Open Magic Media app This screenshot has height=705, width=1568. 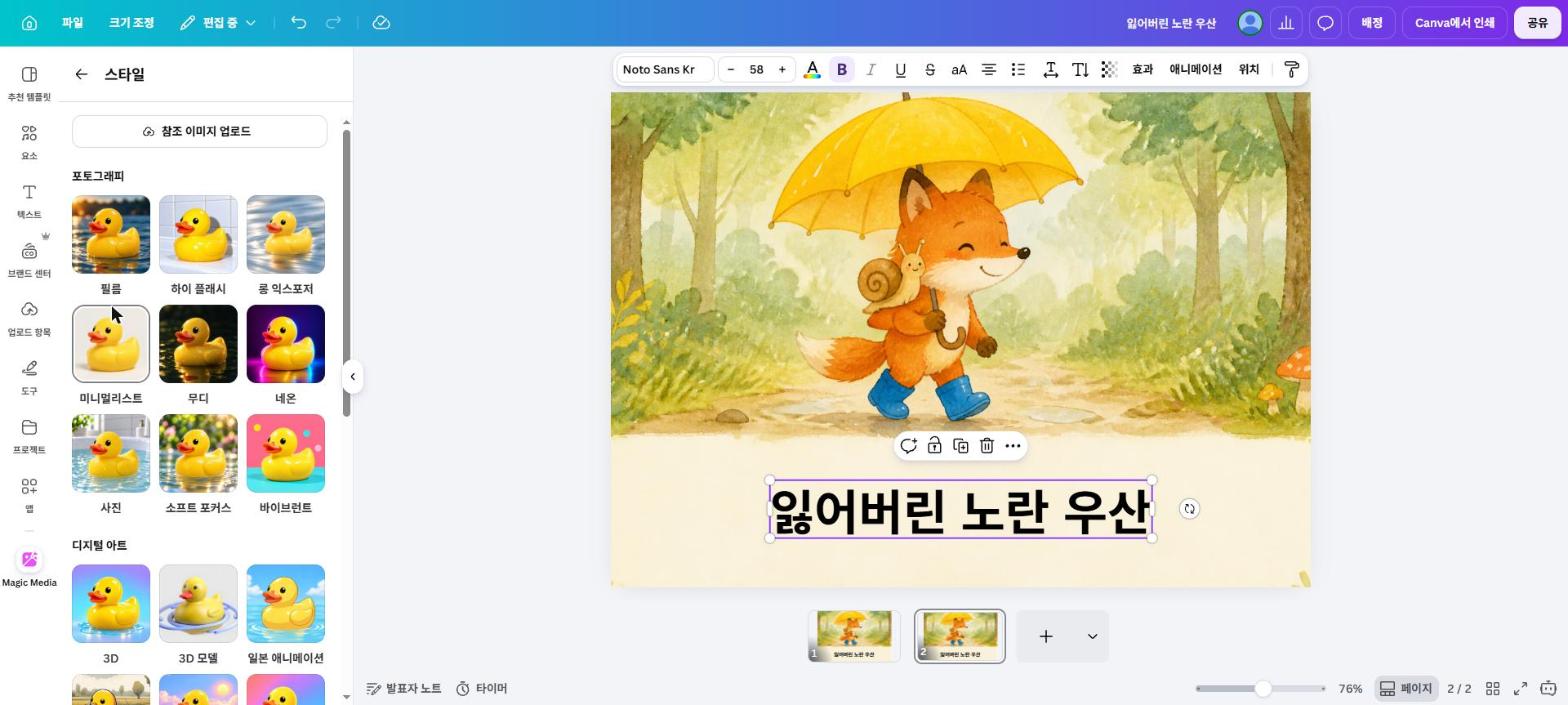point(29,568)
